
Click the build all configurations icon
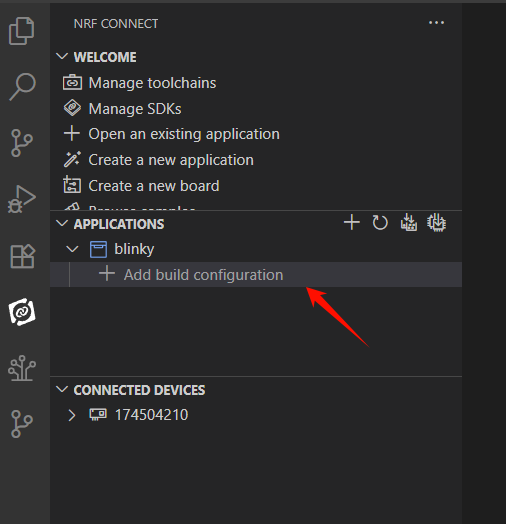point(408,223)
